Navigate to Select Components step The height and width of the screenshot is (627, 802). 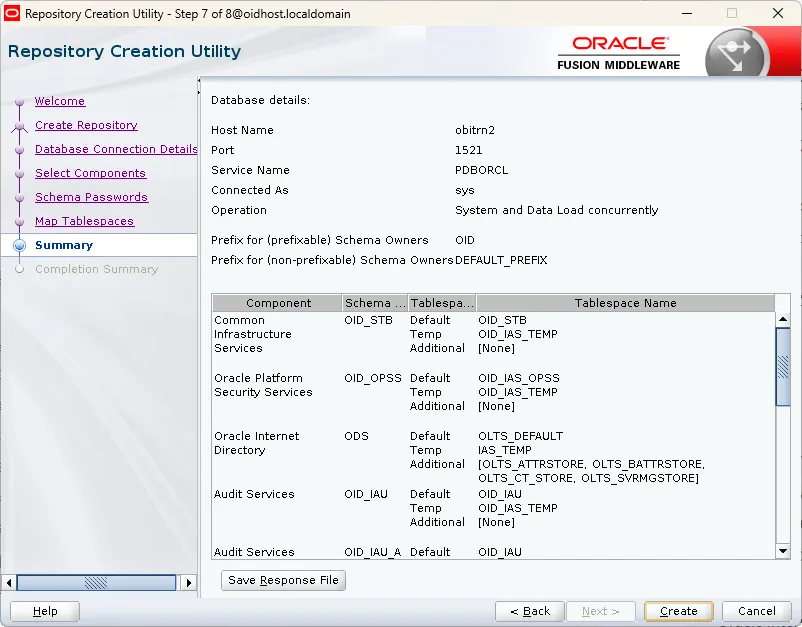click(x=90, y=173)
